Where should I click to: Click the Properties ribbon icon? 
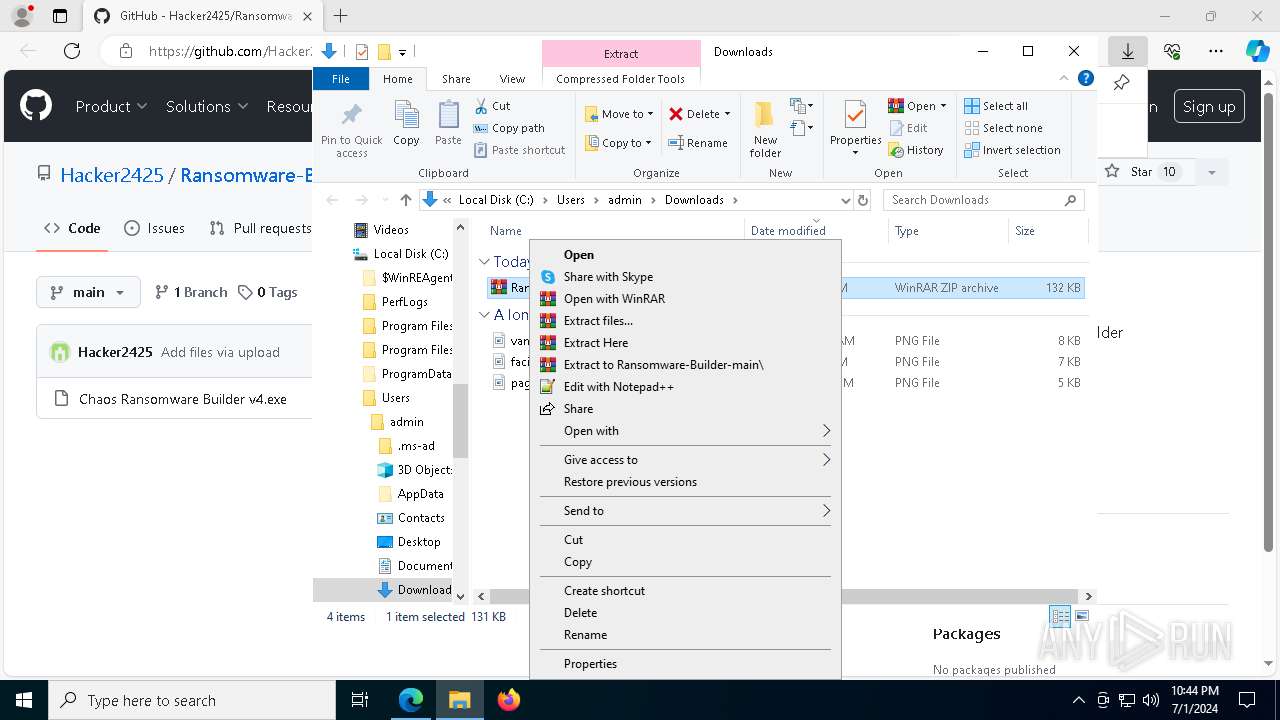coord(855,128)
